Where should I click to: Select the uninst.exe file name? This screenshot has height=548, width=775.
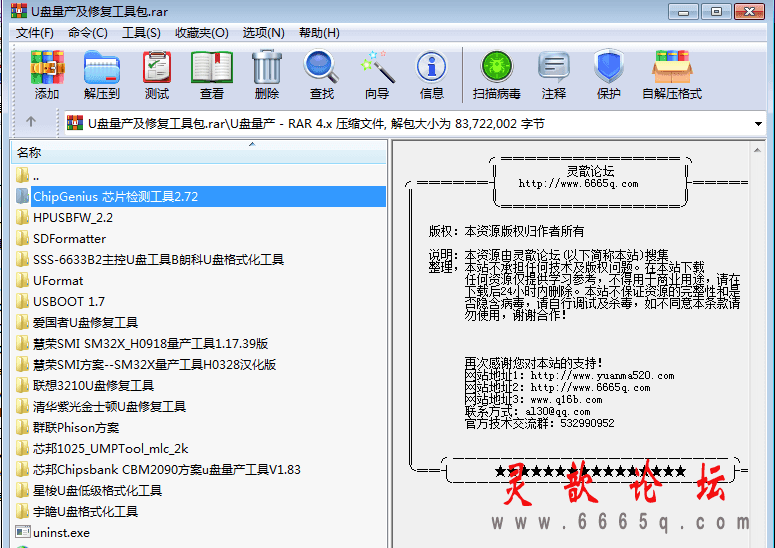tap(61, 533)
